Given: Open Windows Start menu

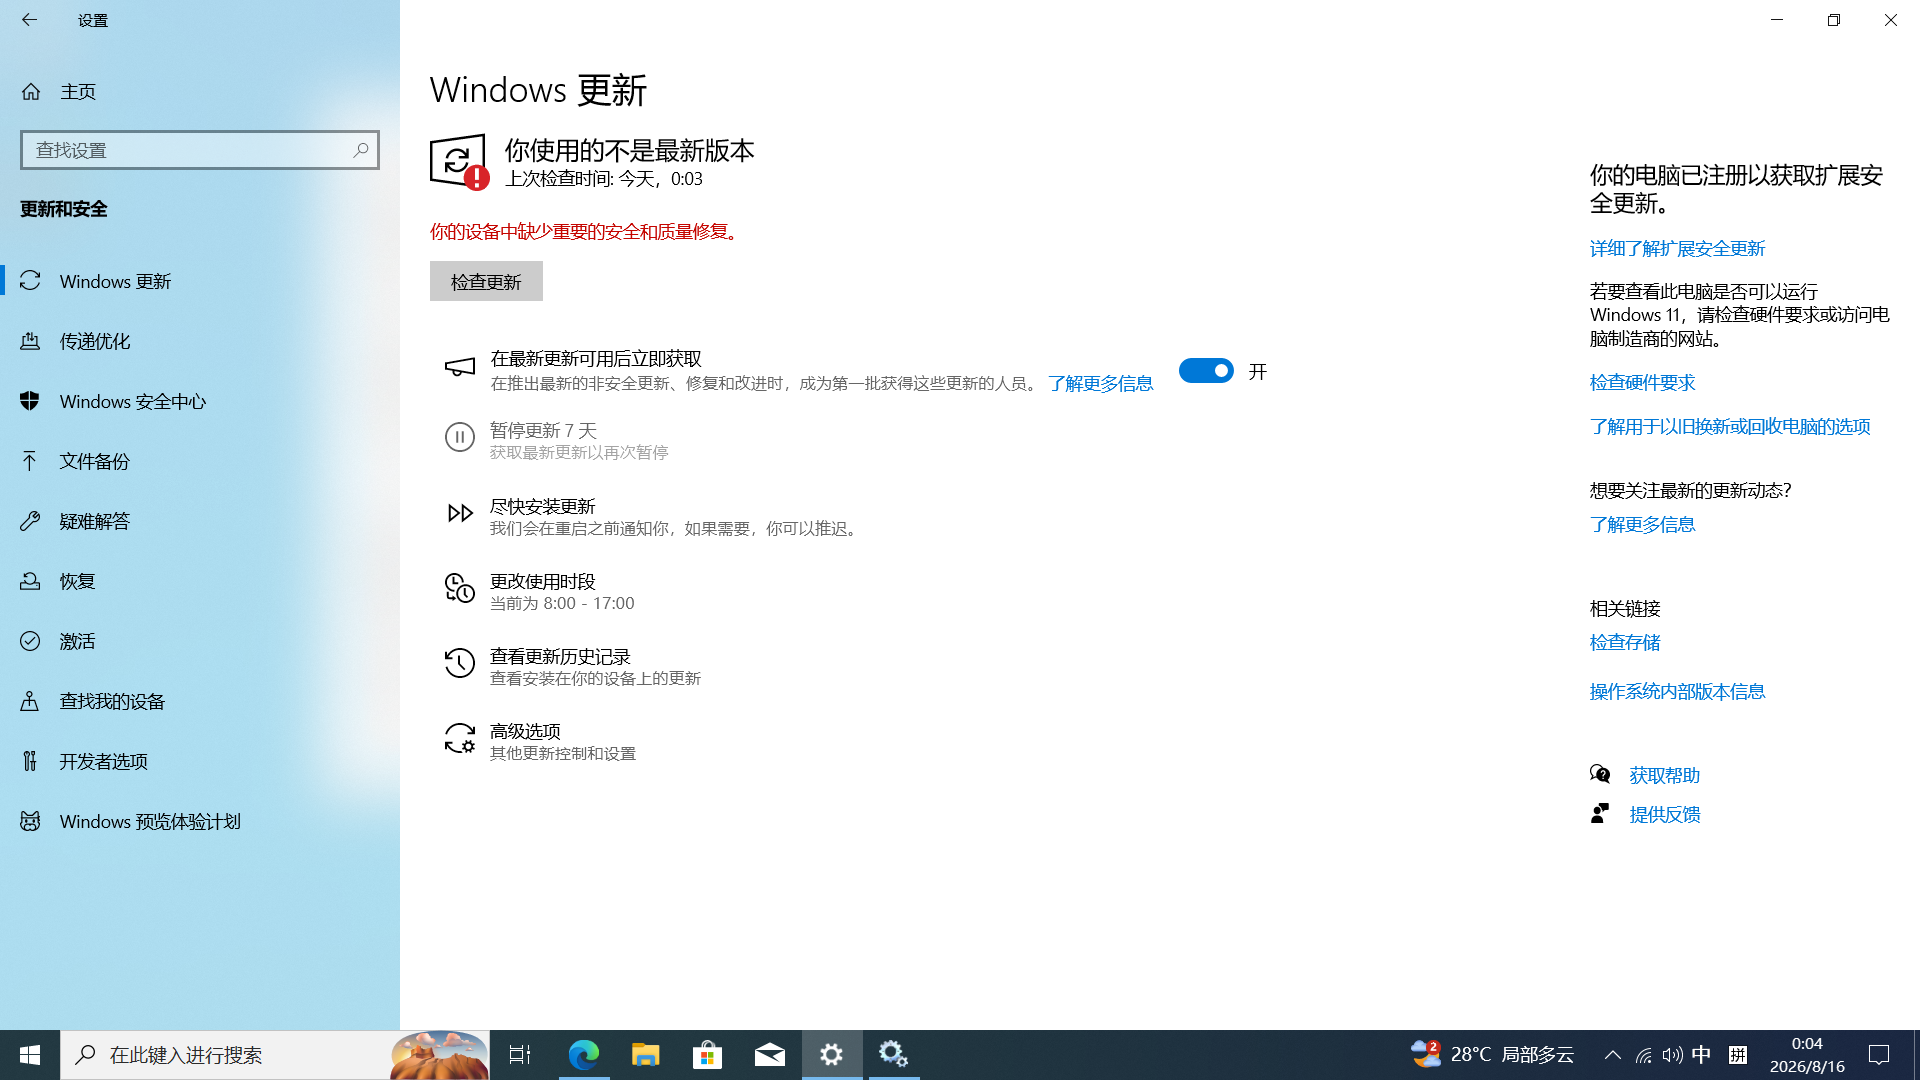Looking at the screenshot, I should (30, 1054).
